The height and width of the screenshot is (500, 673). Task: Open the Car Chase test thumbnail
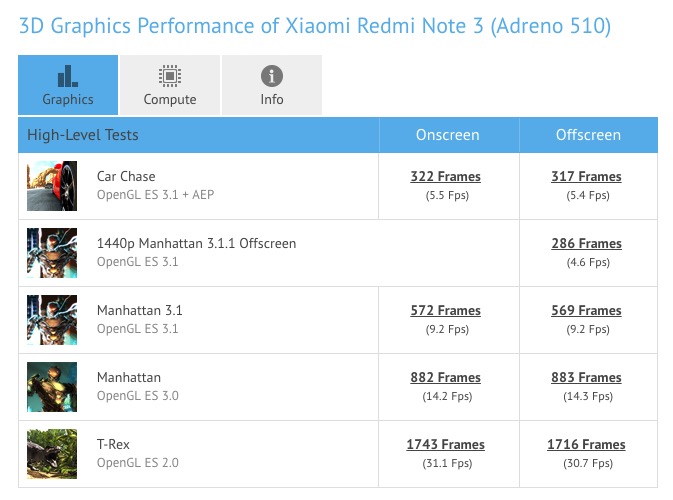click(x=52, y=186)
